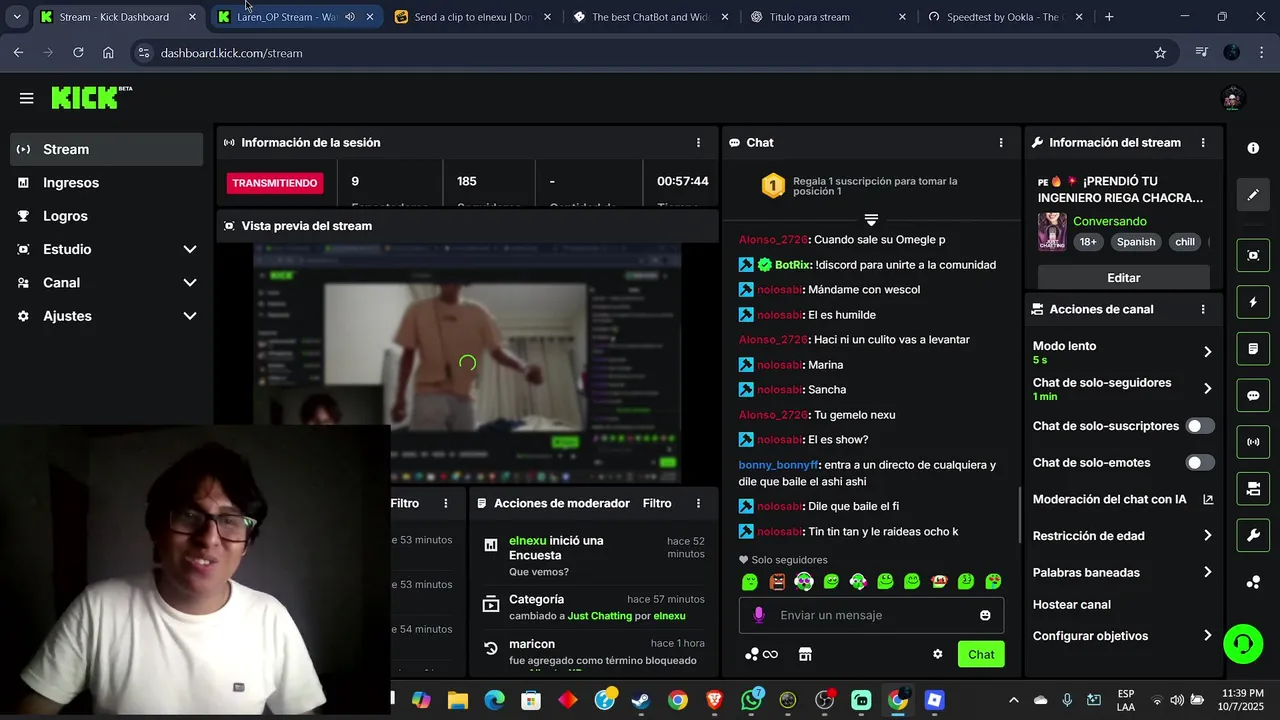
Task: Switch to the Titulo para stream tab
Action: pos(828,17)
